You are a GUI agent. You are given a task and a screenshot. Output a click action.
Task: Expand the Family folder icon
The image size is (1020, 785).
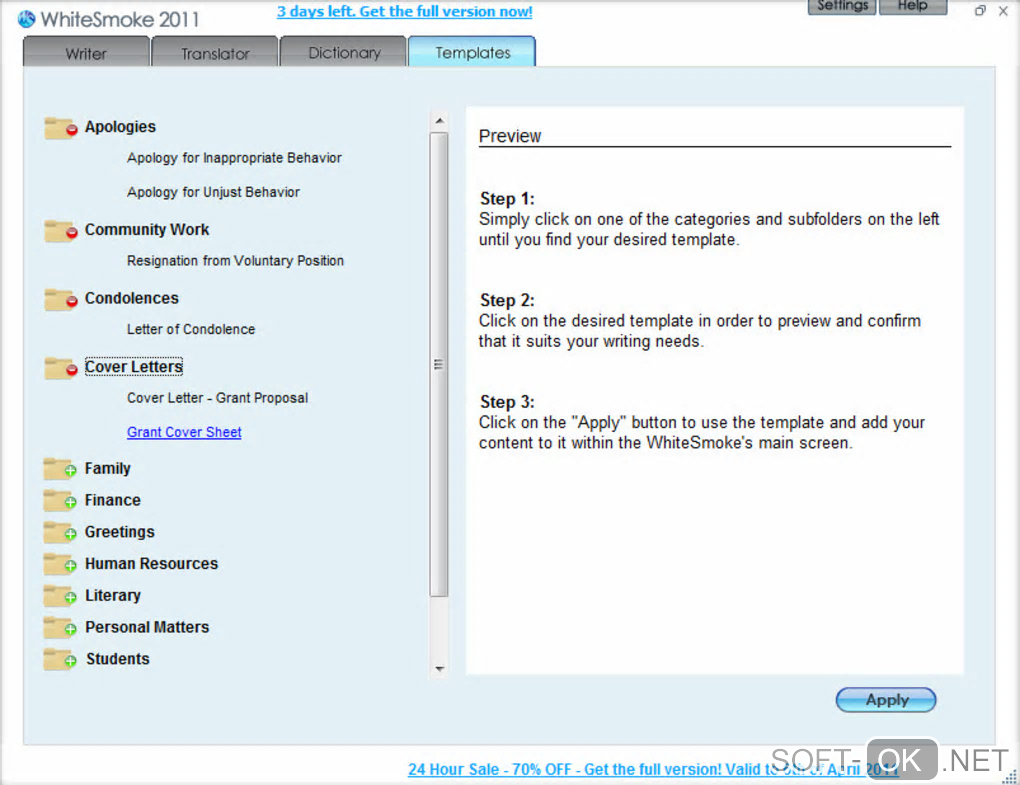tap(60, 469)
